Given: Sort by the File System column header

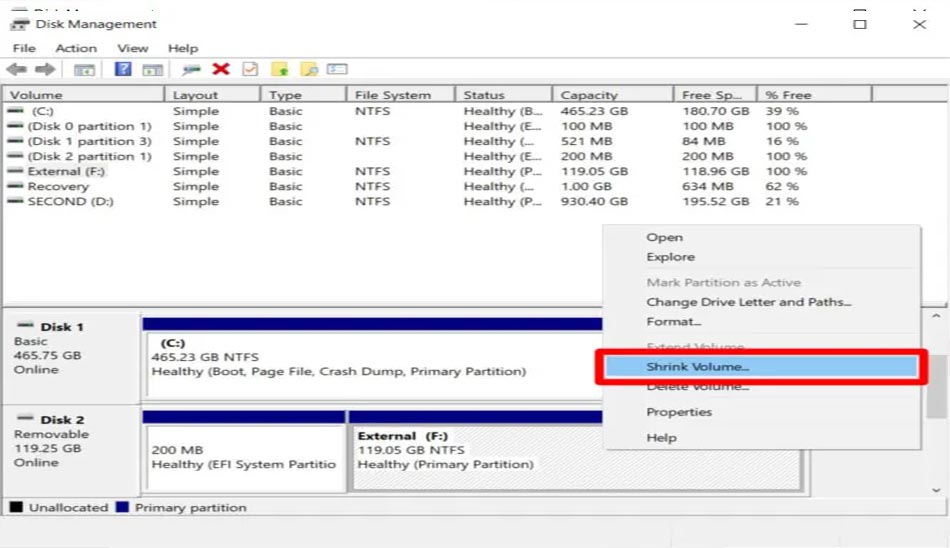Looking at the screenshot, I should coord(393,95).
